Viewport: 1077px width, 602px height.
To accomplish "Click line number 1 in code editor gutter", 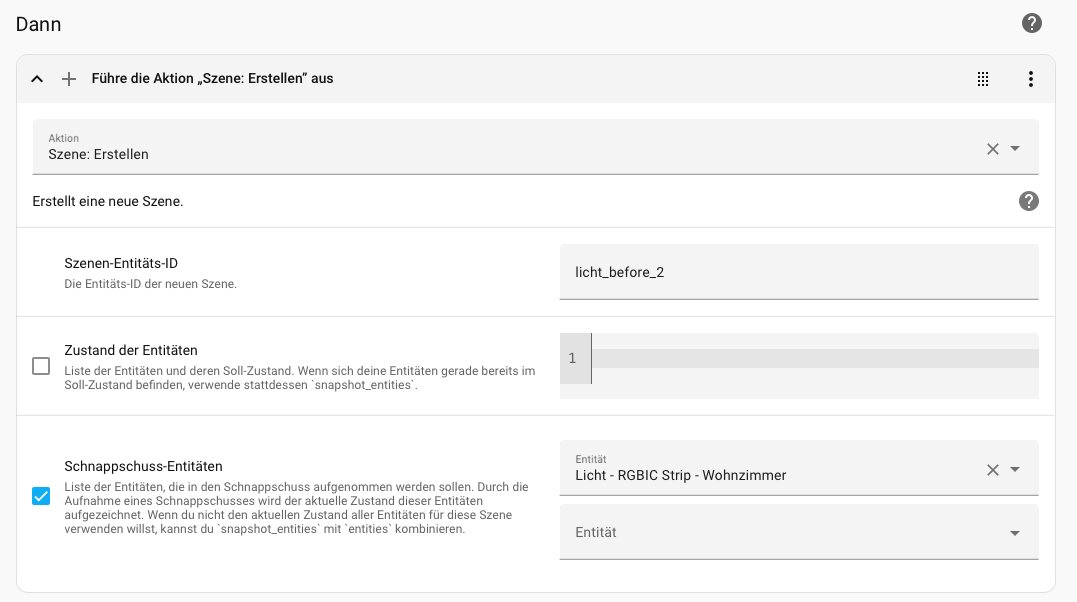I will point(573,358).
